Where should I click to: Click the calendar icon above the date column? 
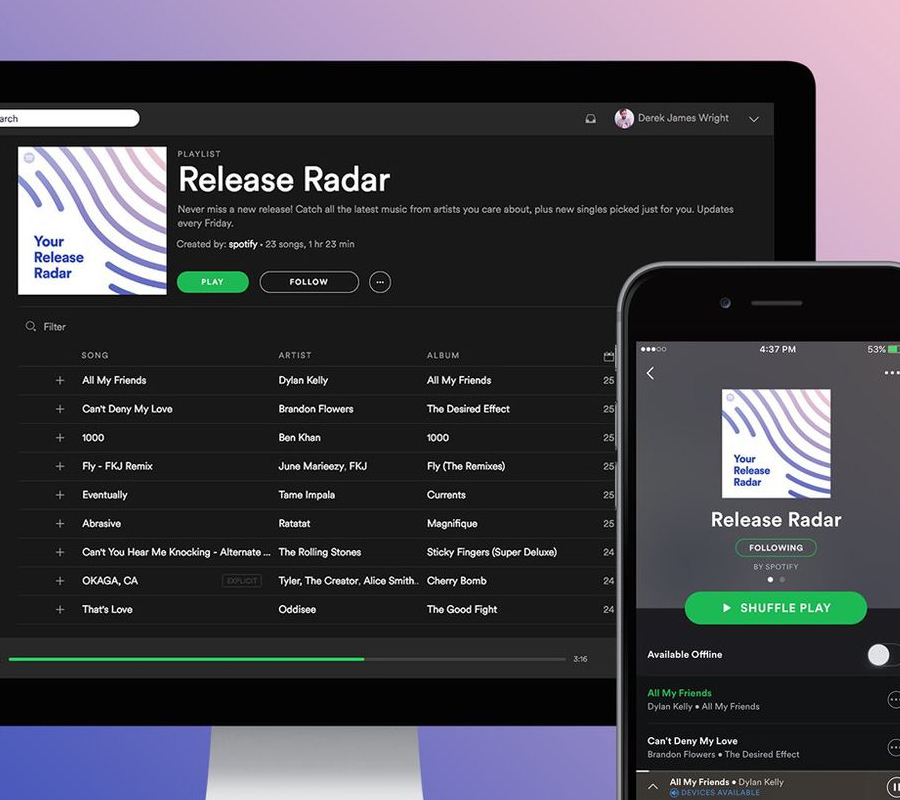609,355
